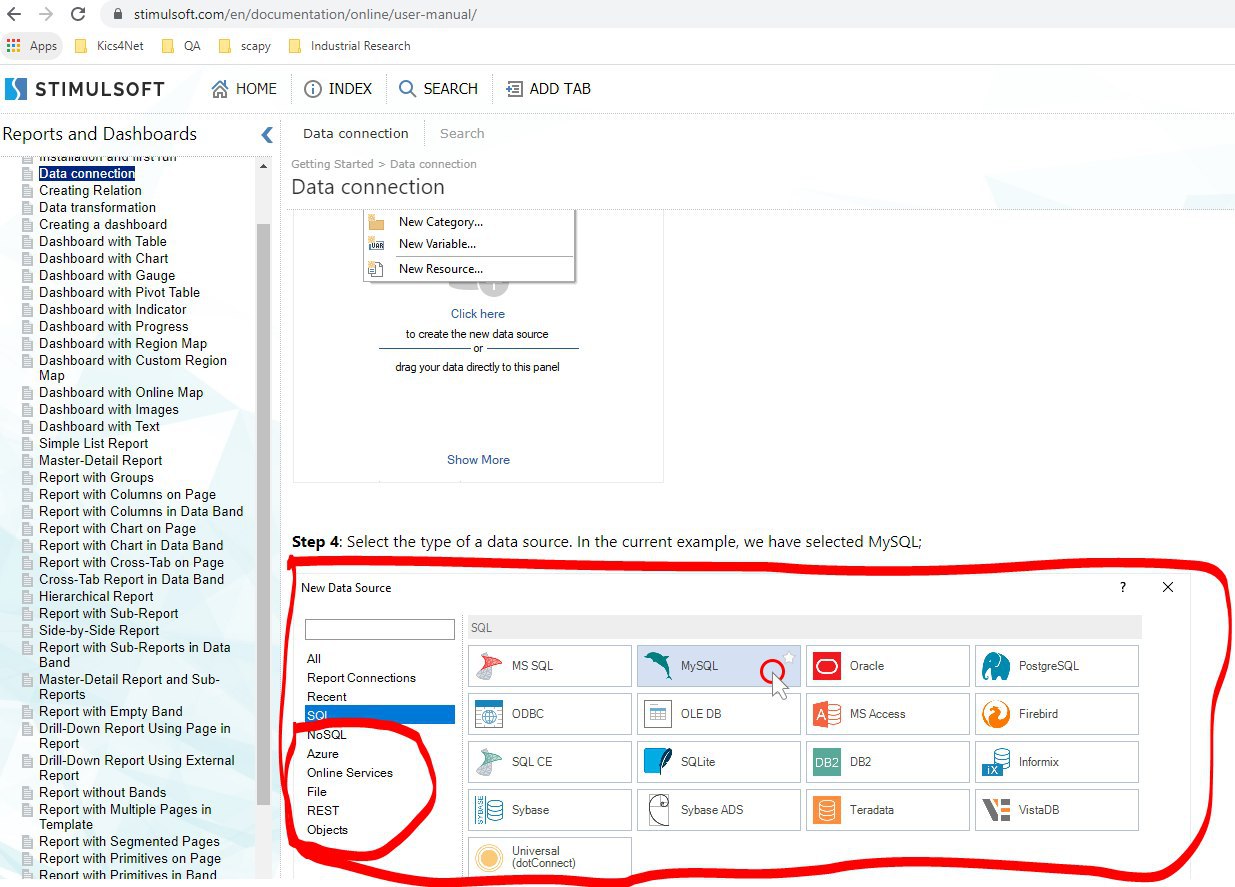Reload the page with the refresh icon

(x=78, y=14)
